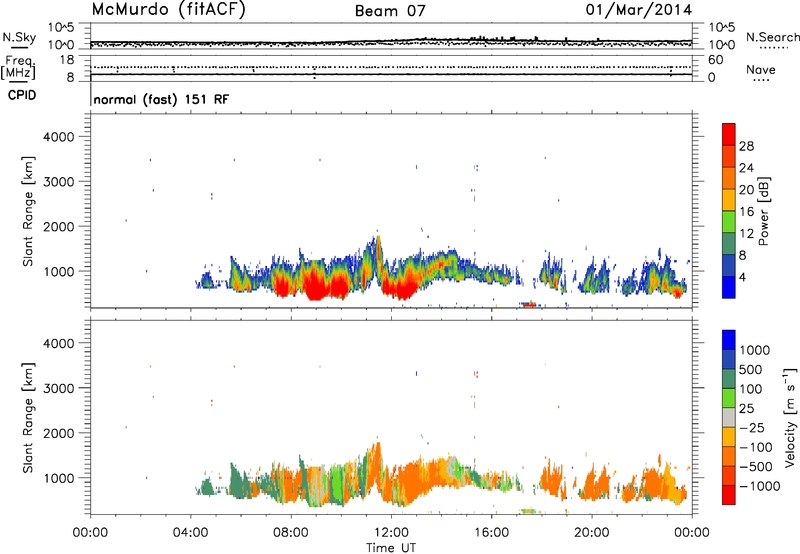Pick the gray segment of velocity colorbar
The image size is (800, 554).
click(729, 418)
